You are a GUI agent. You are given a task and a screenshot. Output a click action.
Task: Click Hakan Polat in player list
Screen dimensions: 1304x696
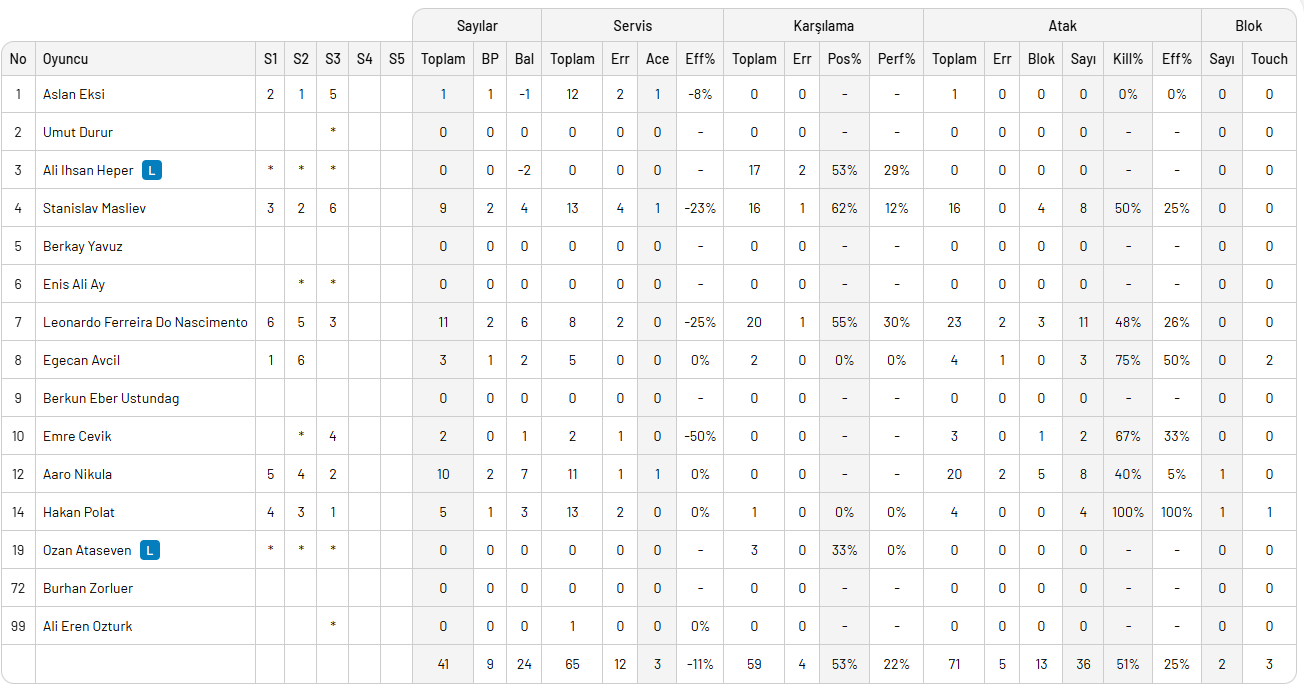coord(78,512)
